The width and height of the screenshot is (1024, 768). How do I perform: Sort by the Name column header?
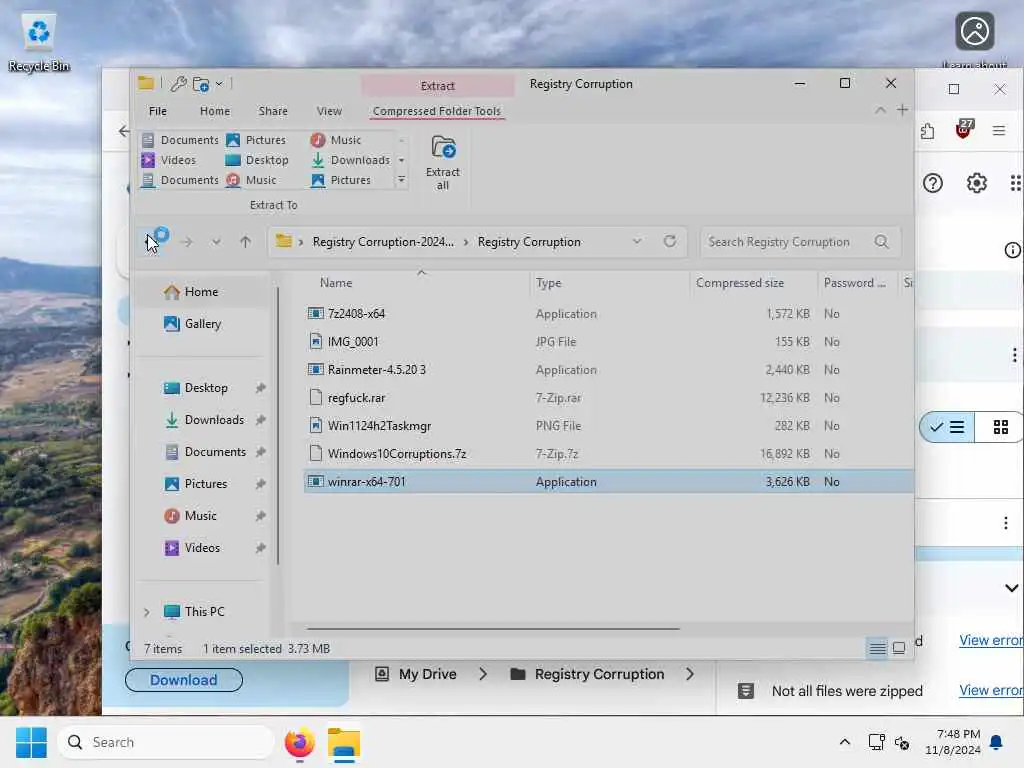(x=336, y=283)
